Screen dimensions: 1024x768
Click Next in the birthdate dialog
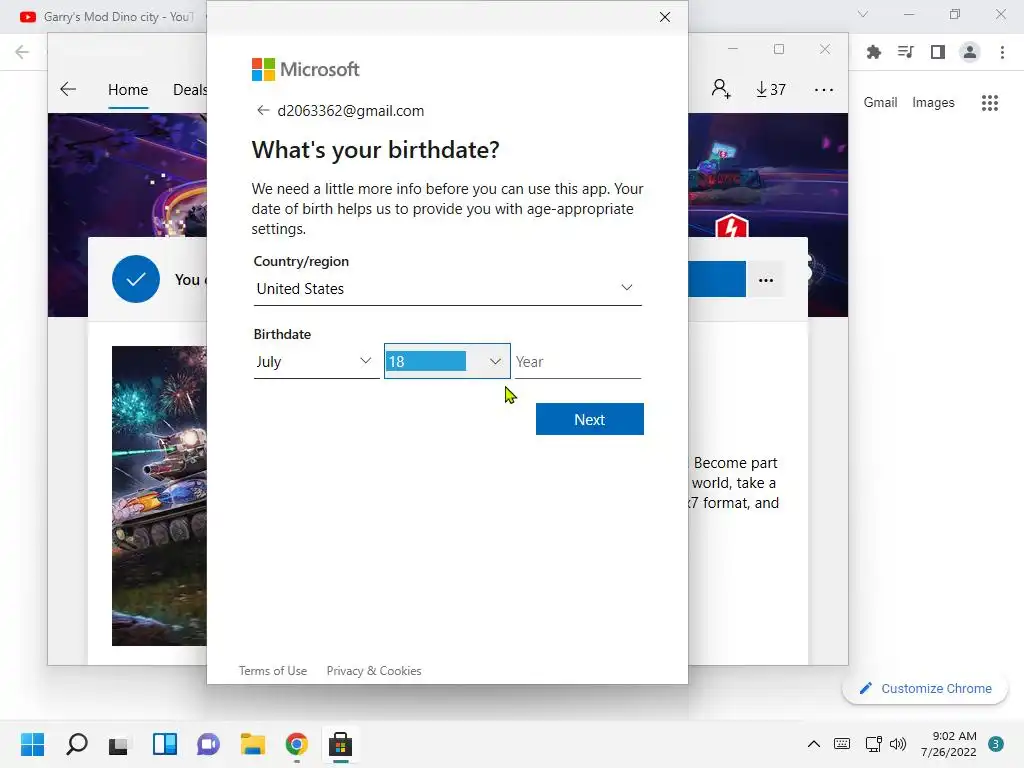click(589, 419)
